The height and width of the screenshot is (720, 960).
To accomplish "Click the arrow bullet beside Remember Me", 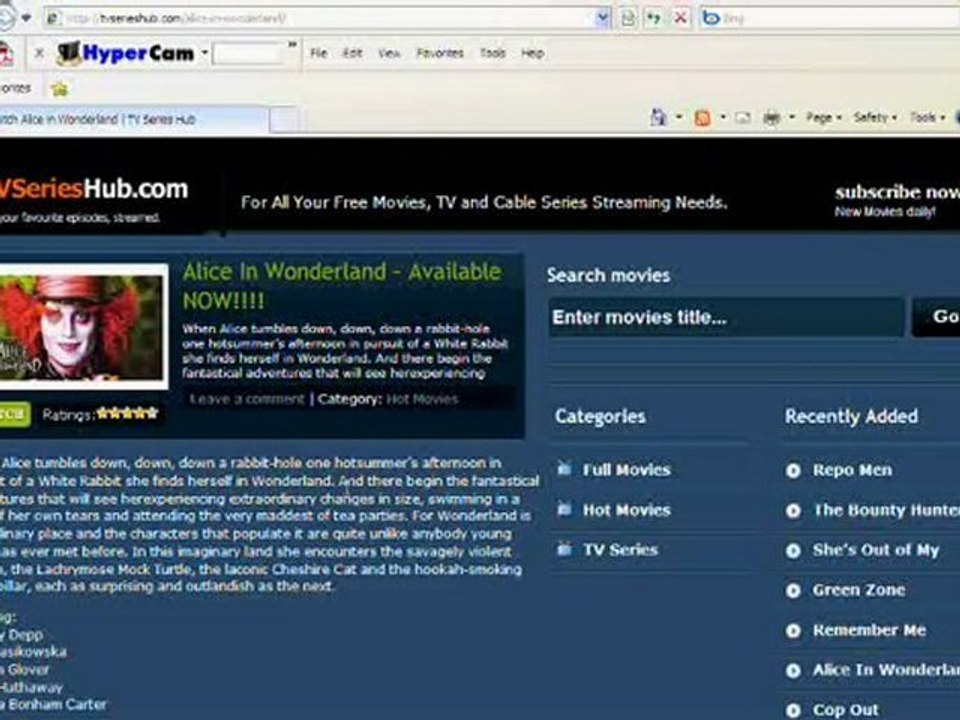I will [793, 631].
